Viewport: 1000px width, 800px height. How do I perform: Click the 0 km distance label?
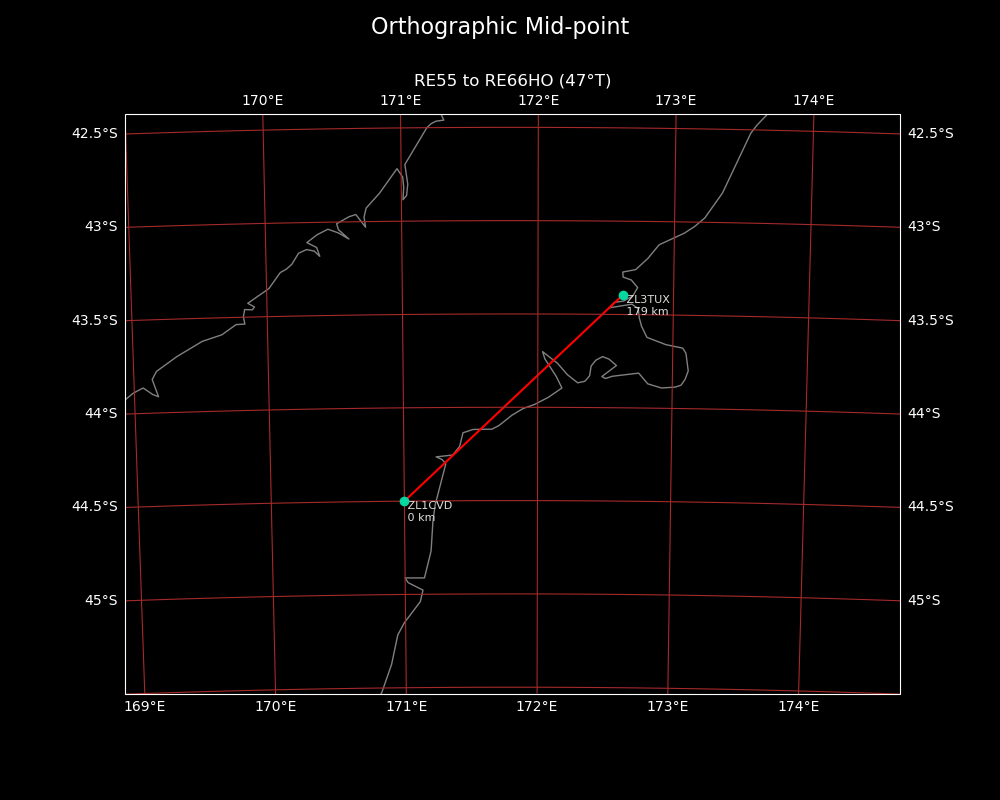[x=421, y=518]
